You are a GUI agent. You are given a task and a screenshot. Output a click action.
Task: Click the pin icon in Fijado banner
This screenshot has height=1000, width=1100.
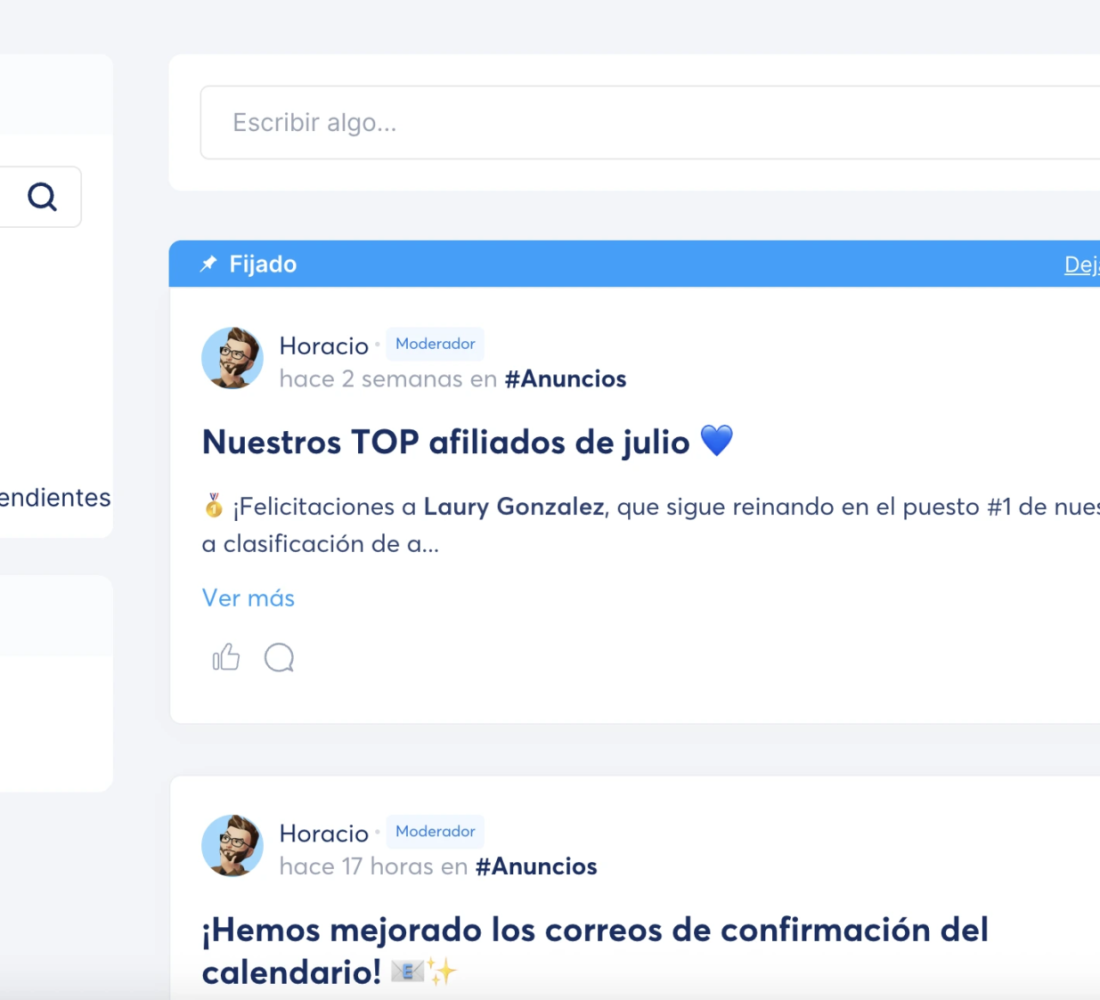tap(208, 264)
